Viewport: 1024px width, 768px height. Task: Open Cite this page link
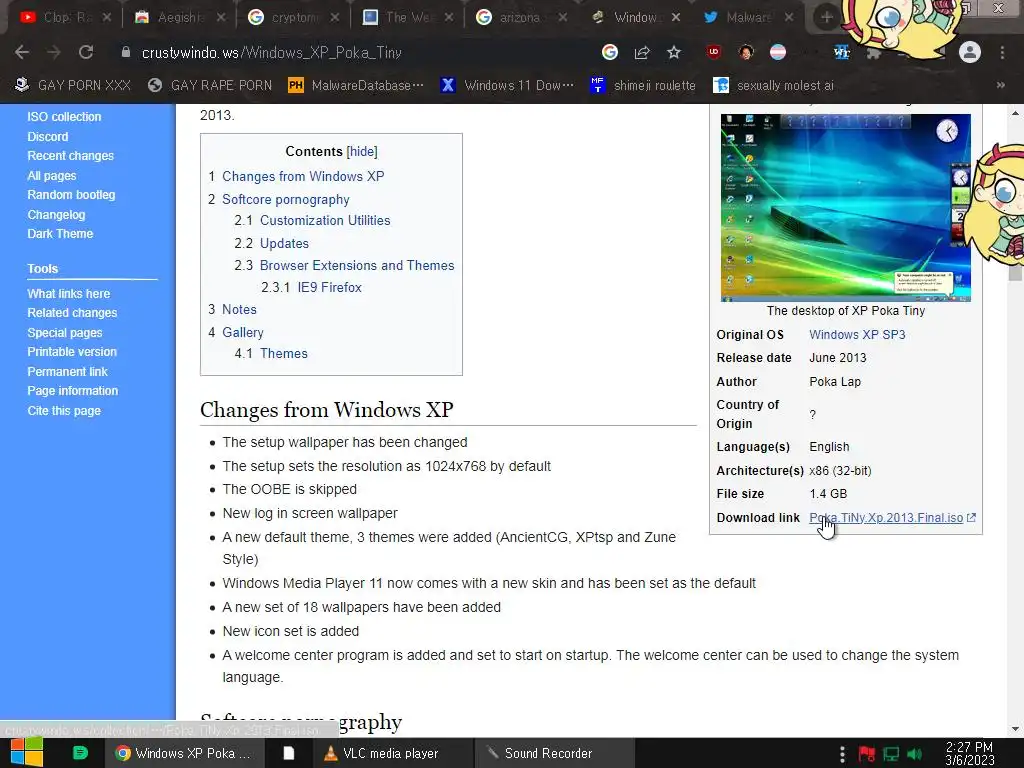[64, 410]
